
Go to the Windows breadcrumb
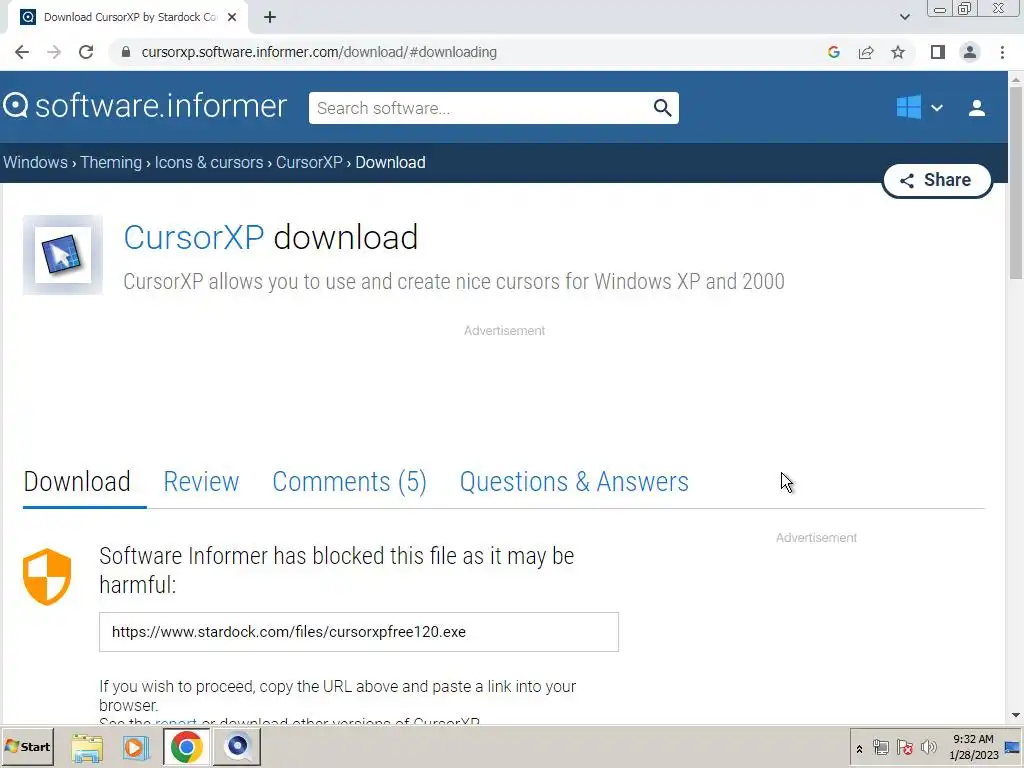tap(35, 163)
